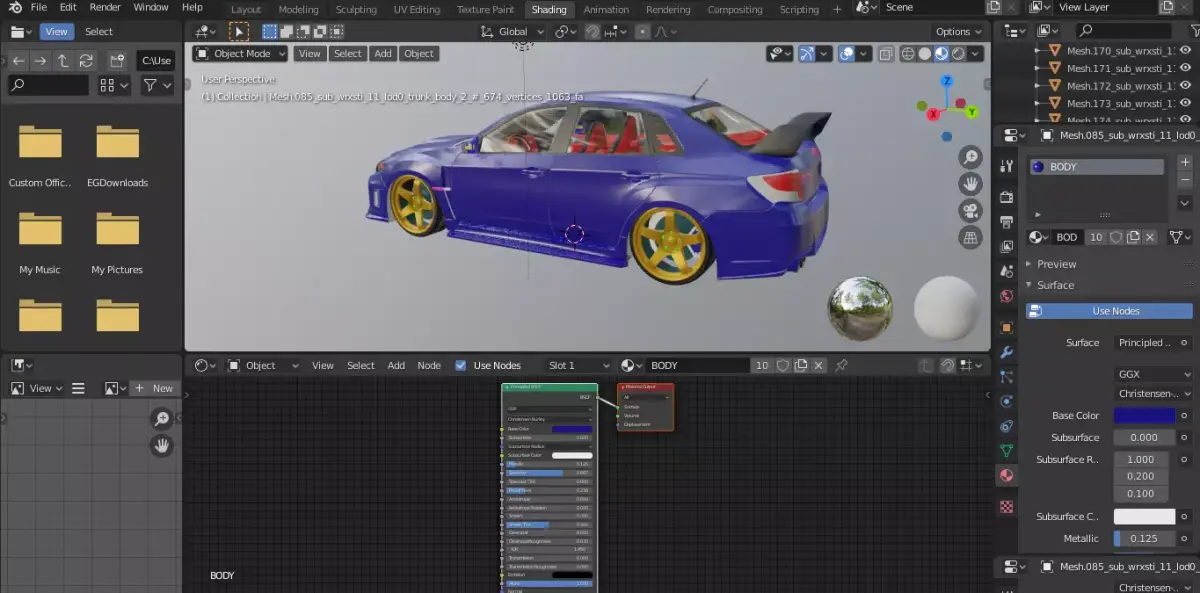
Task: Create new folder in file browser
Action: click(x=117, y=61)
